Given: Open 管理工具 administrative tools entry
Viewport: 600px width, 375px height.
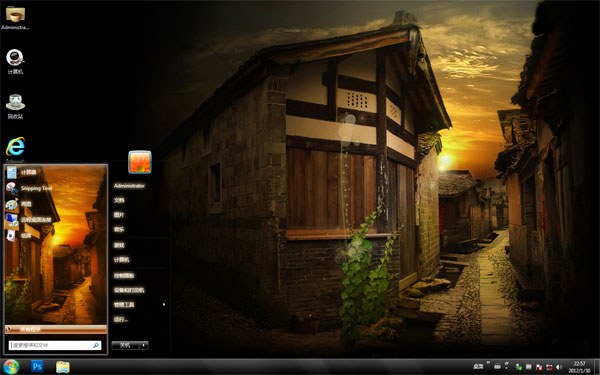Looking at the screenshot, I should coord(124,305).
